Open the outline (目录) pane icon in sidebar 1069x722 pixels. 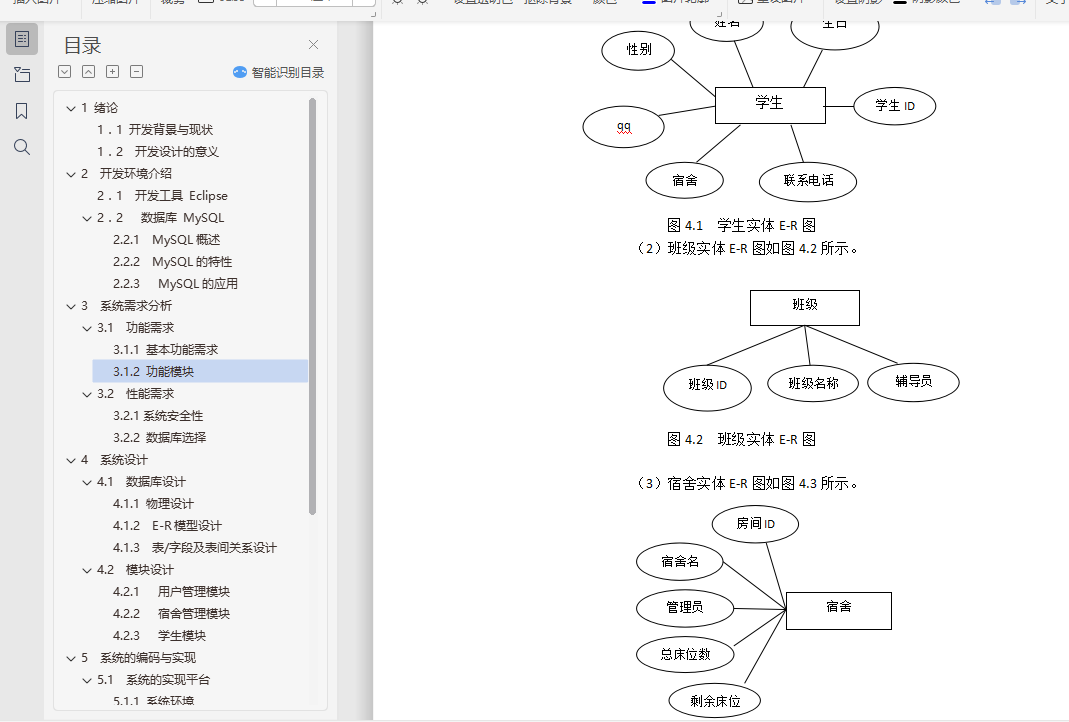point(22,39)
